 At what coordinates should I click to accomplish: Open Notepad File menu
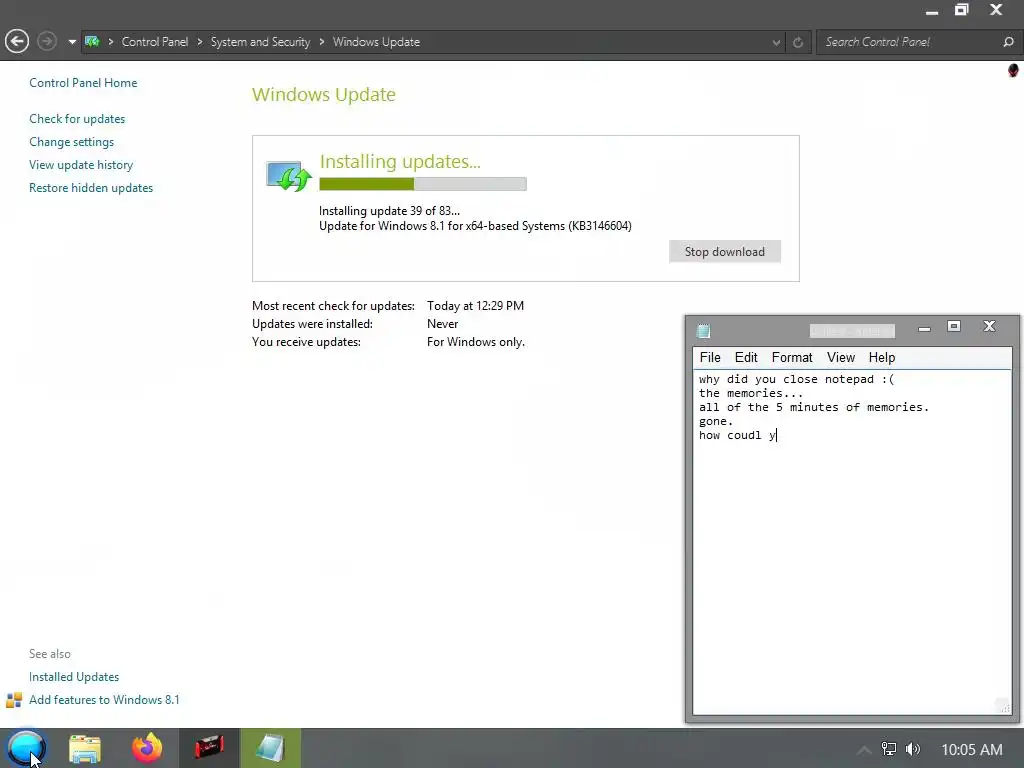(x=710, y=357)
